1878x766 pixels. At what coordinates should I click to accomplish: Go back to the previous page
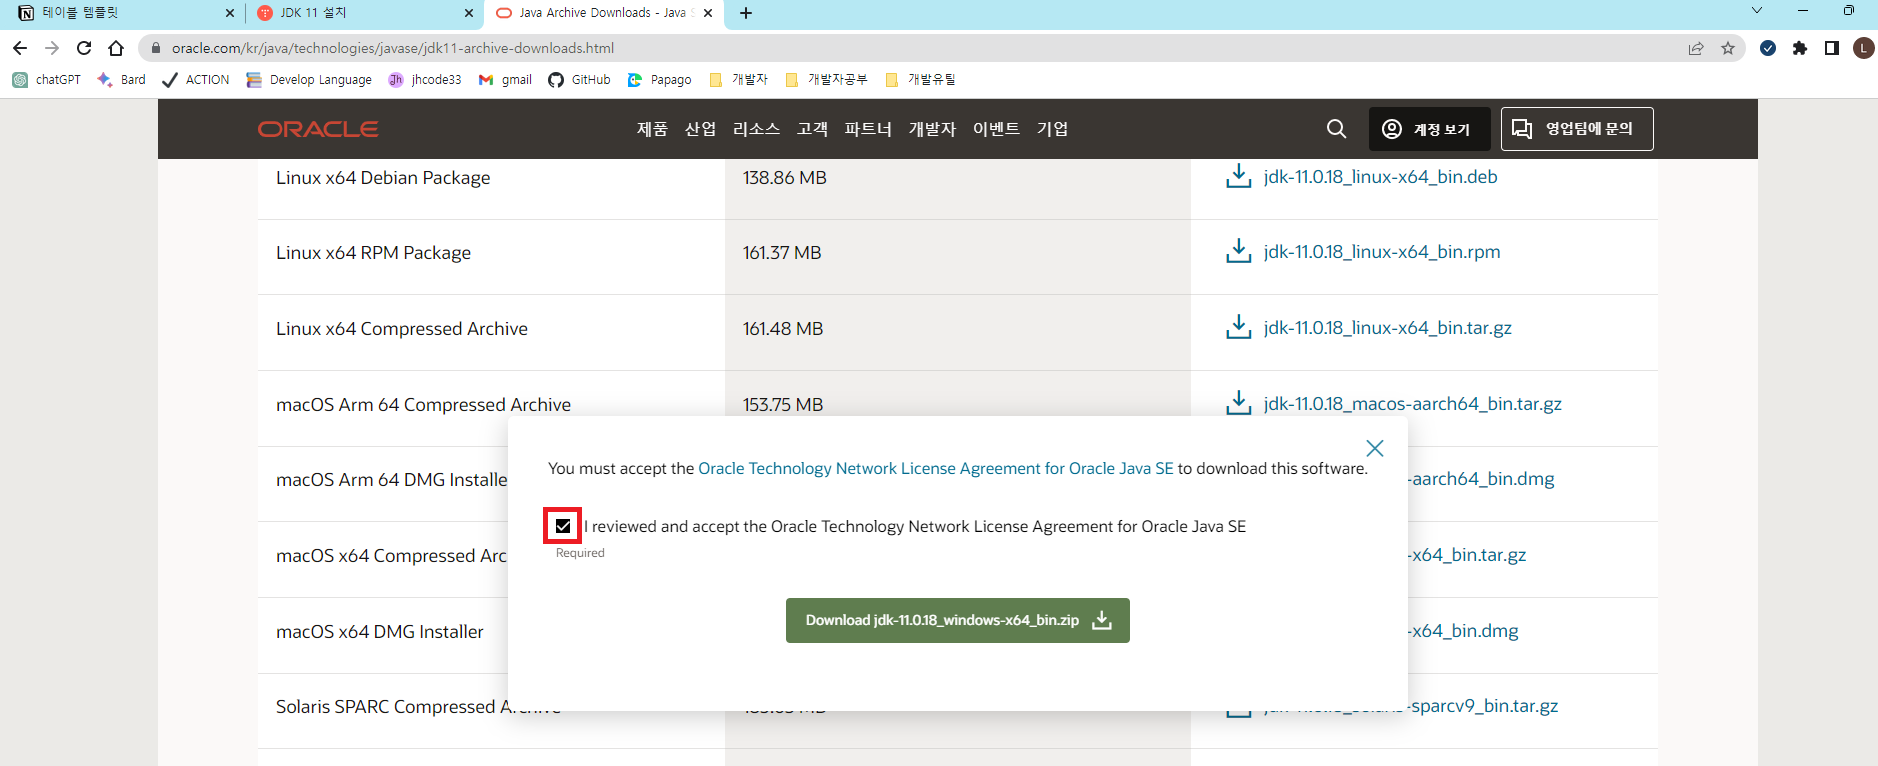[20, 48]
